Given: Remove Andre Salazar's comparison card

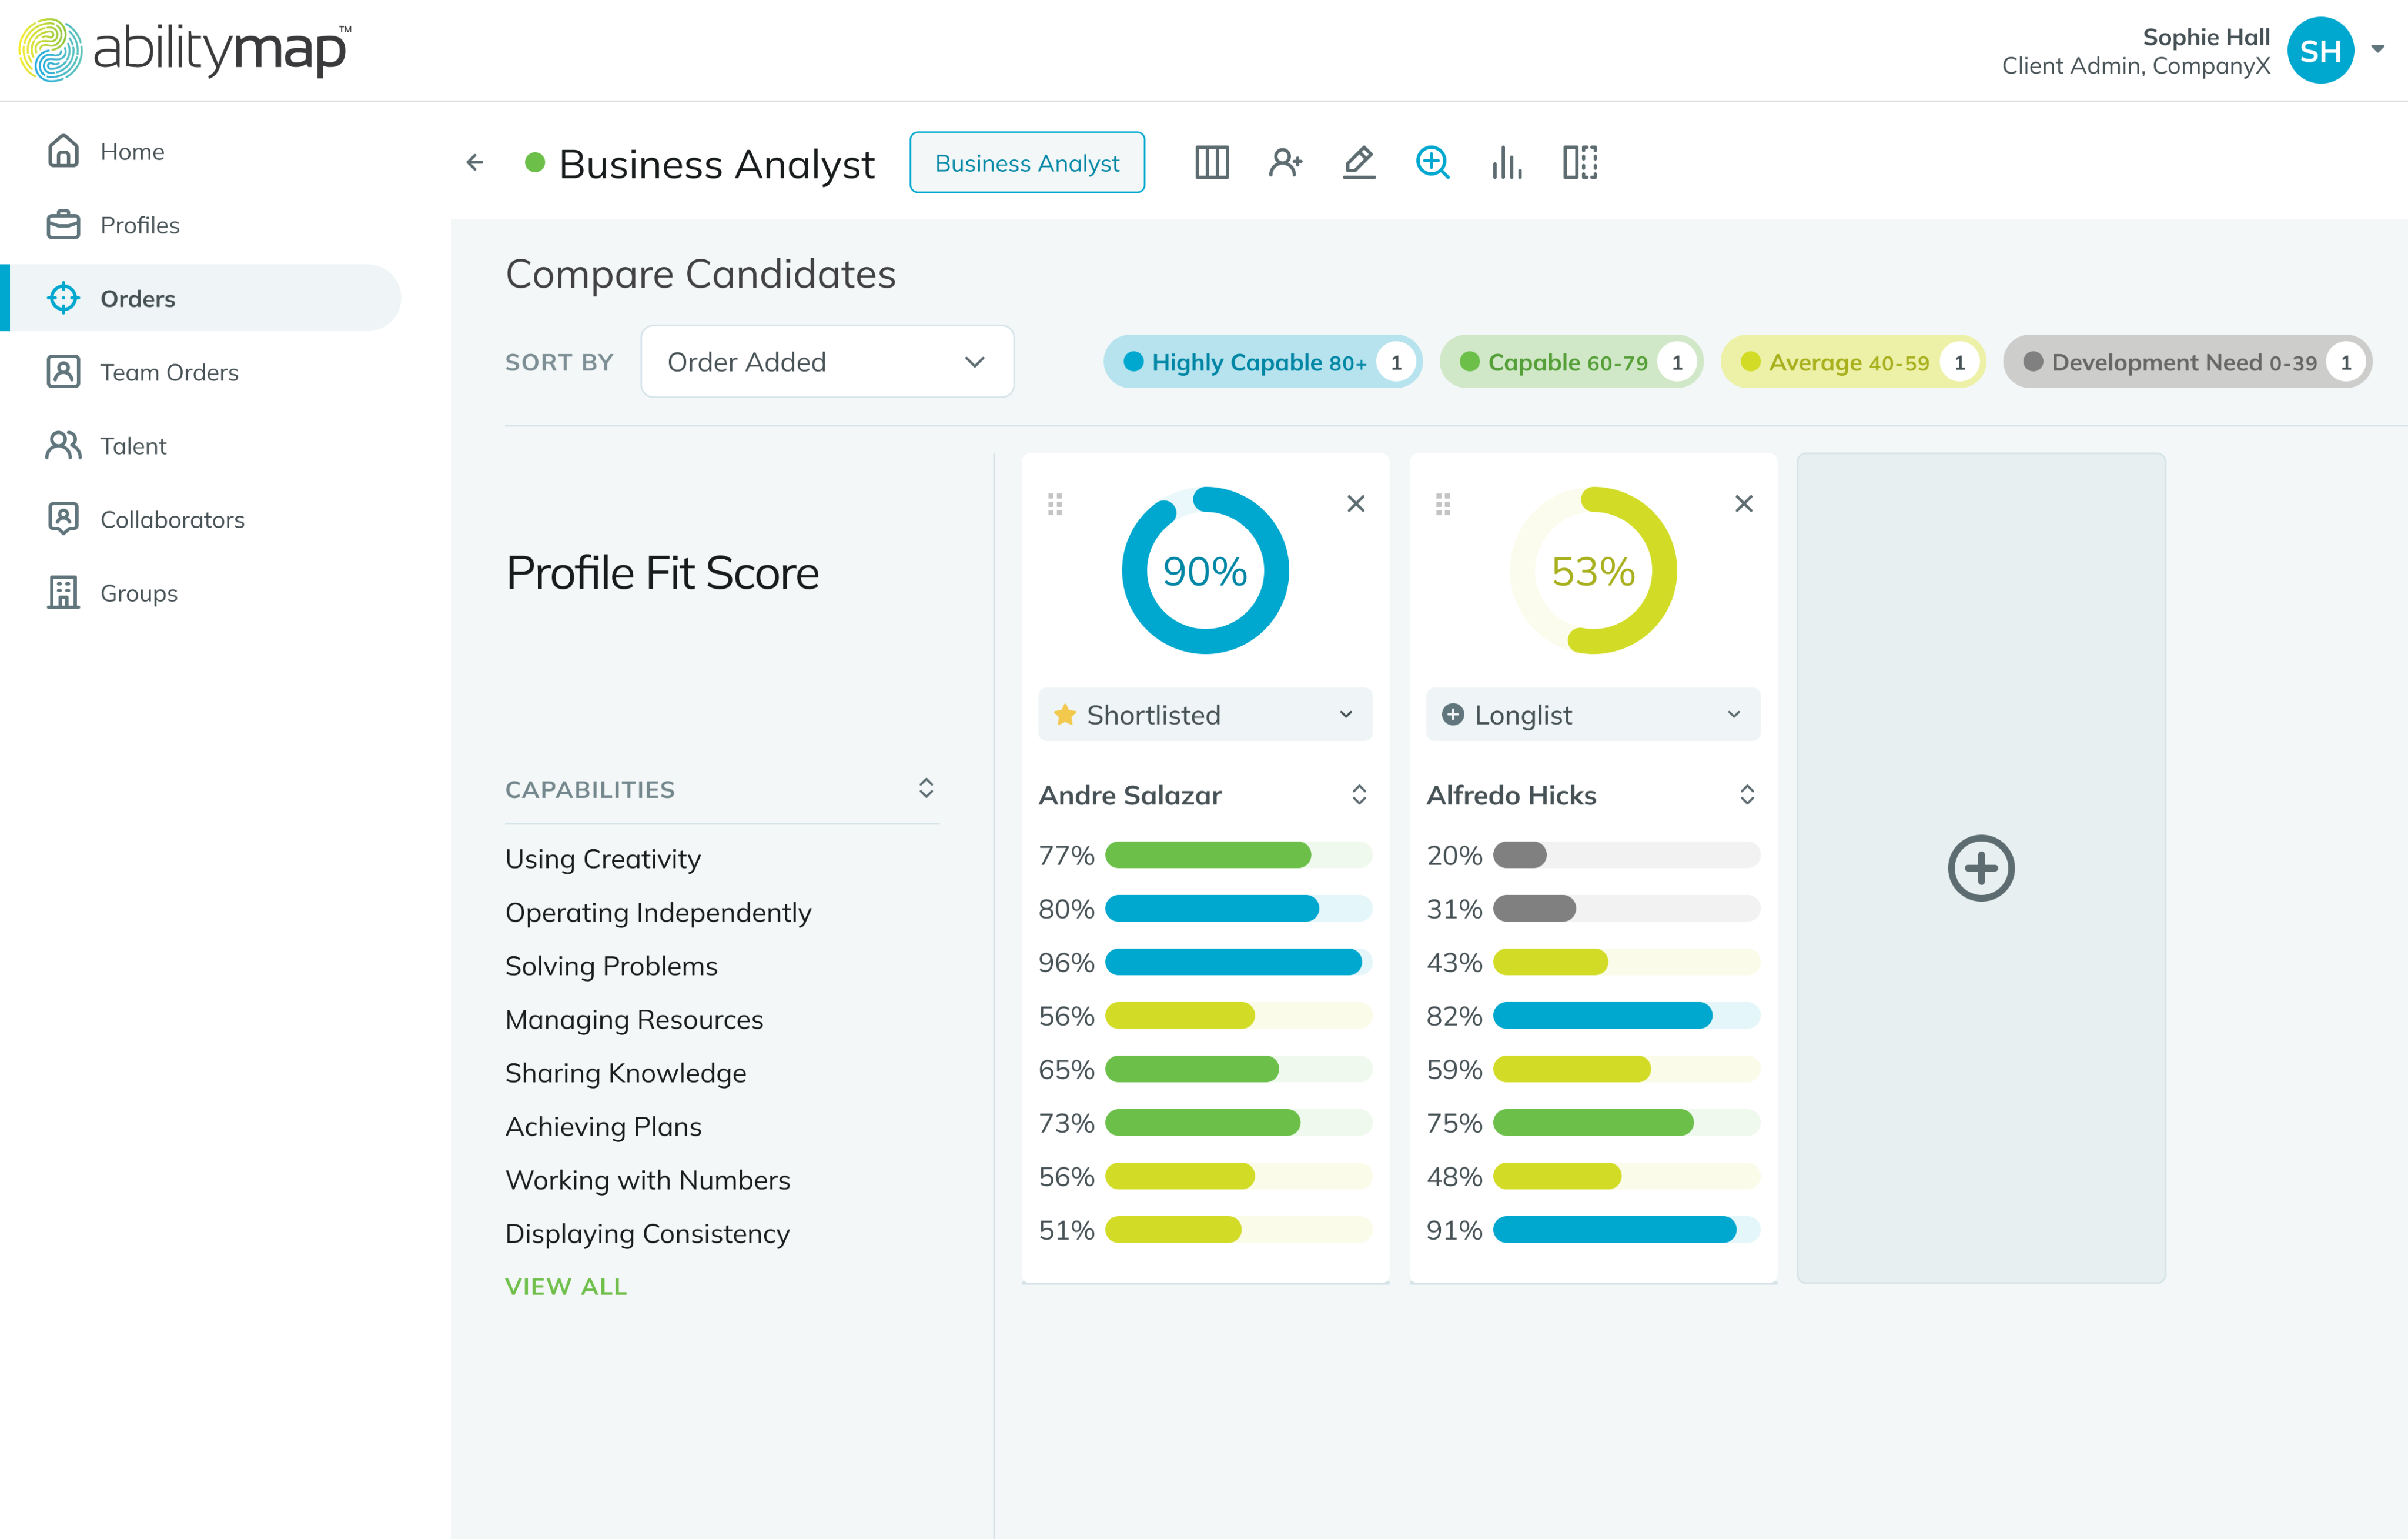Looking at the screenshot, I should (1355, 504).
